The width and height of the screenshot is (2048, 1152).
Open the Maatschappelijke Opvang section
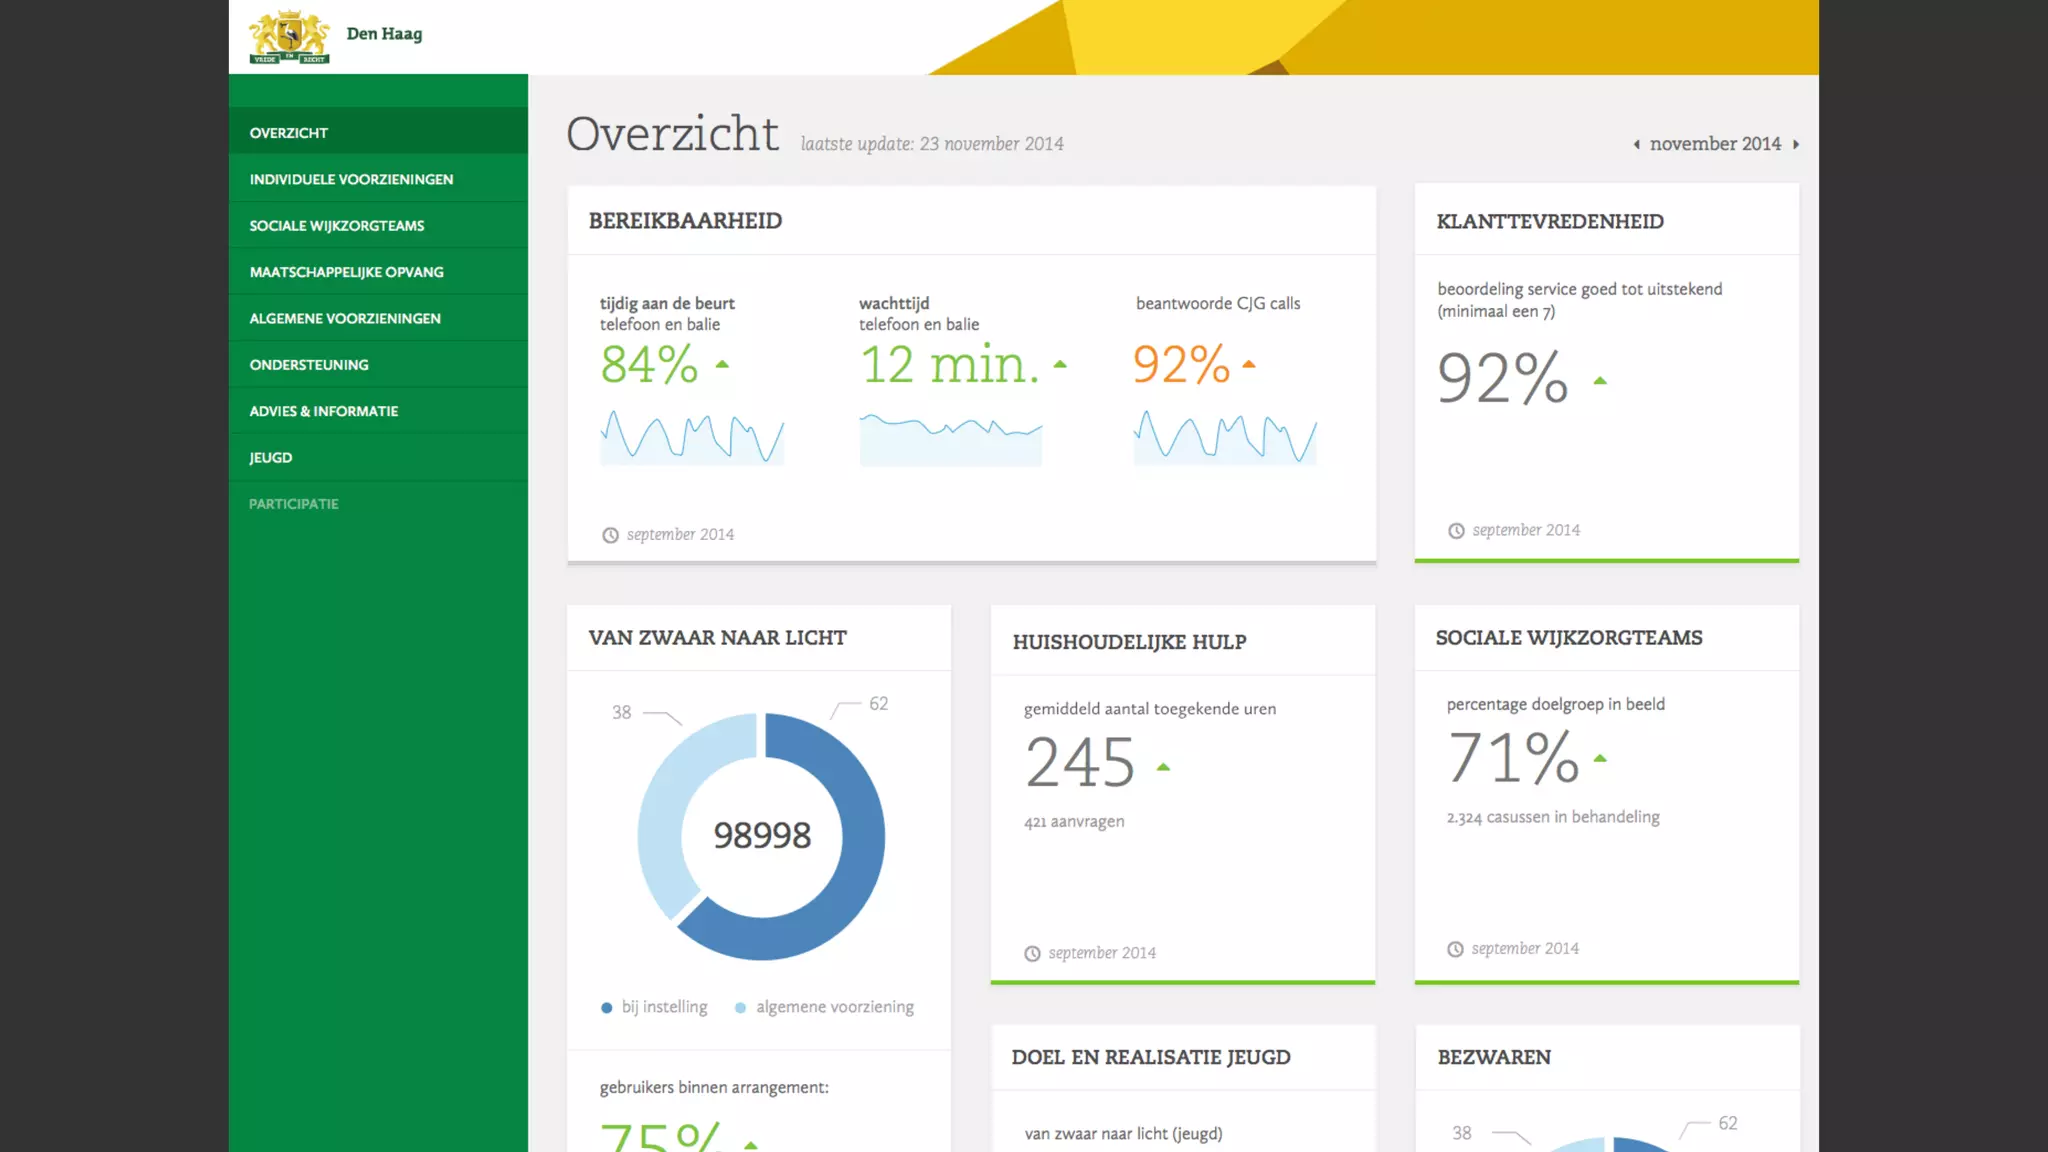[x=346, y=272]
